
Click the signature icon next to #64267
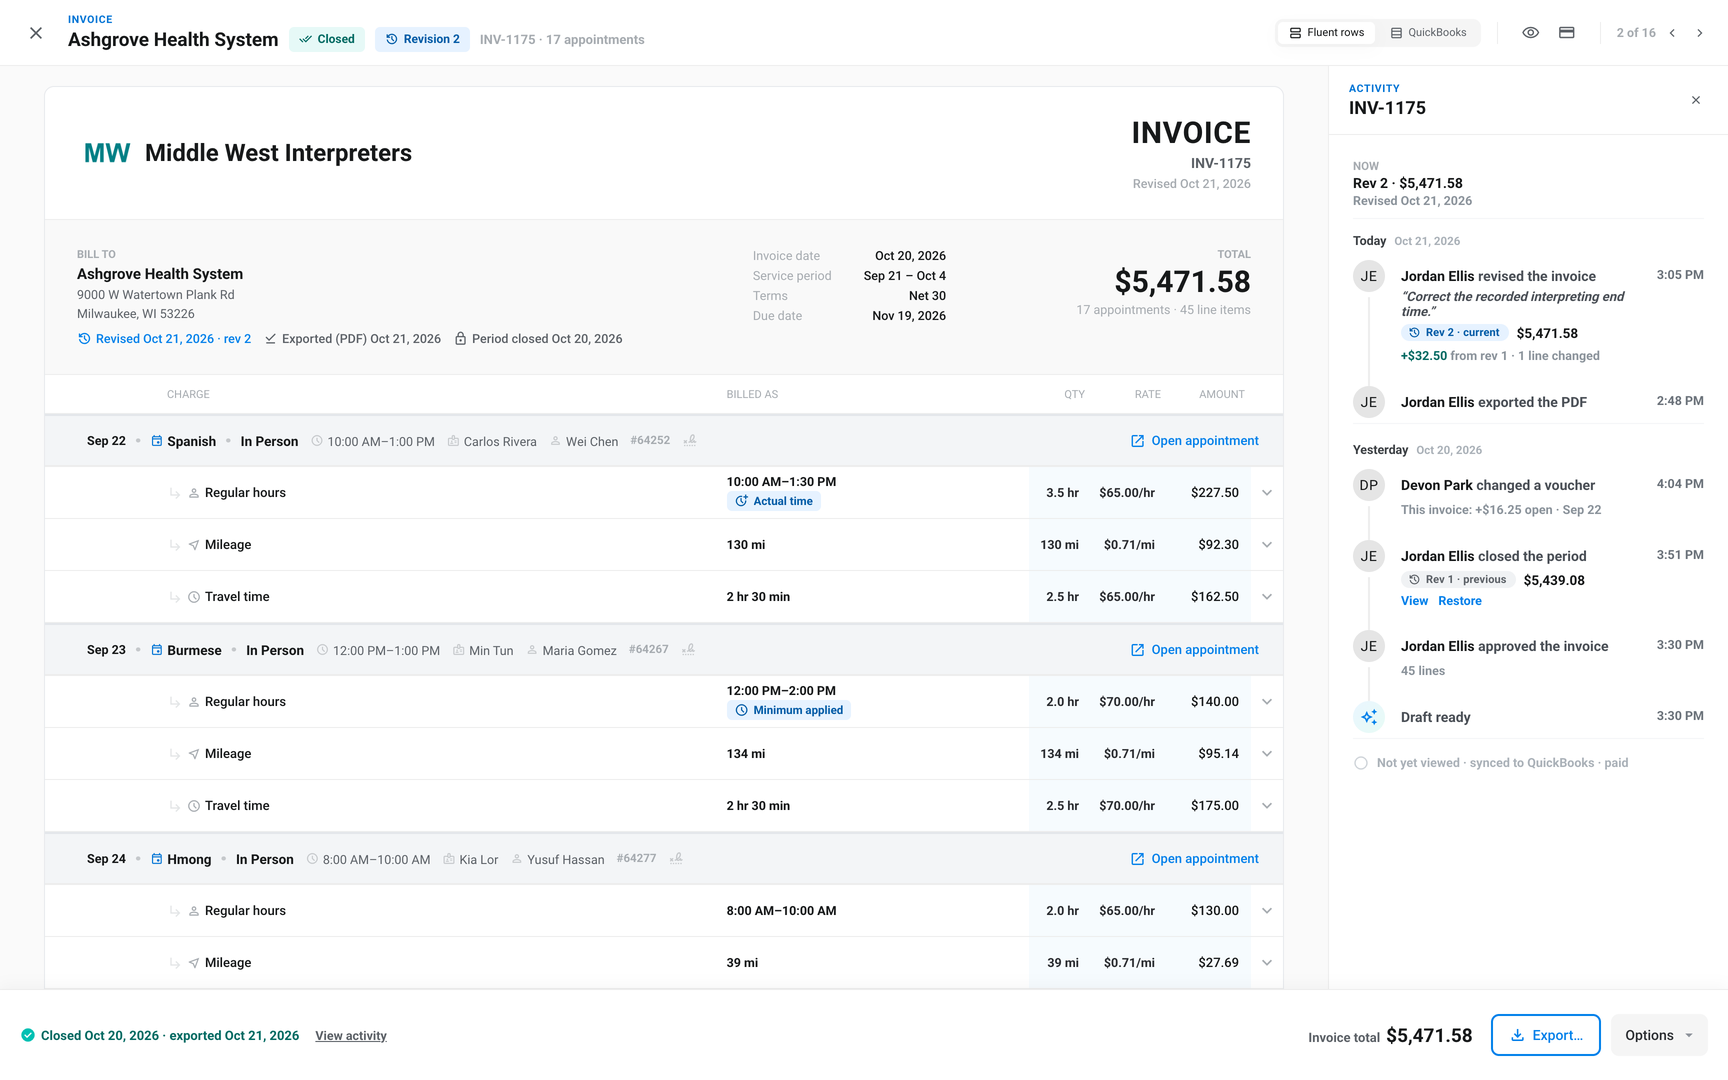coord(688,650)
